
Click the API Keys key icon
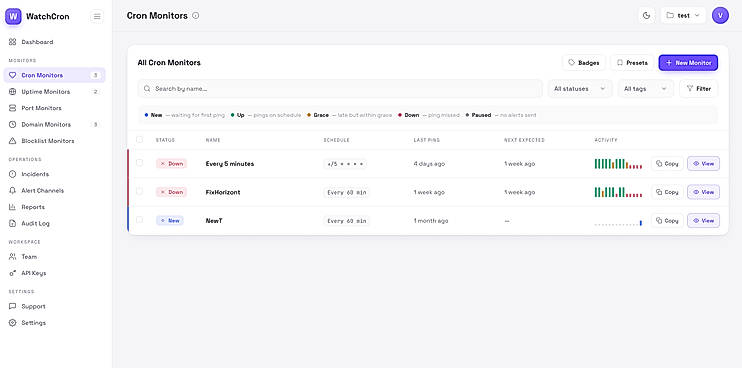click(12, 273)
